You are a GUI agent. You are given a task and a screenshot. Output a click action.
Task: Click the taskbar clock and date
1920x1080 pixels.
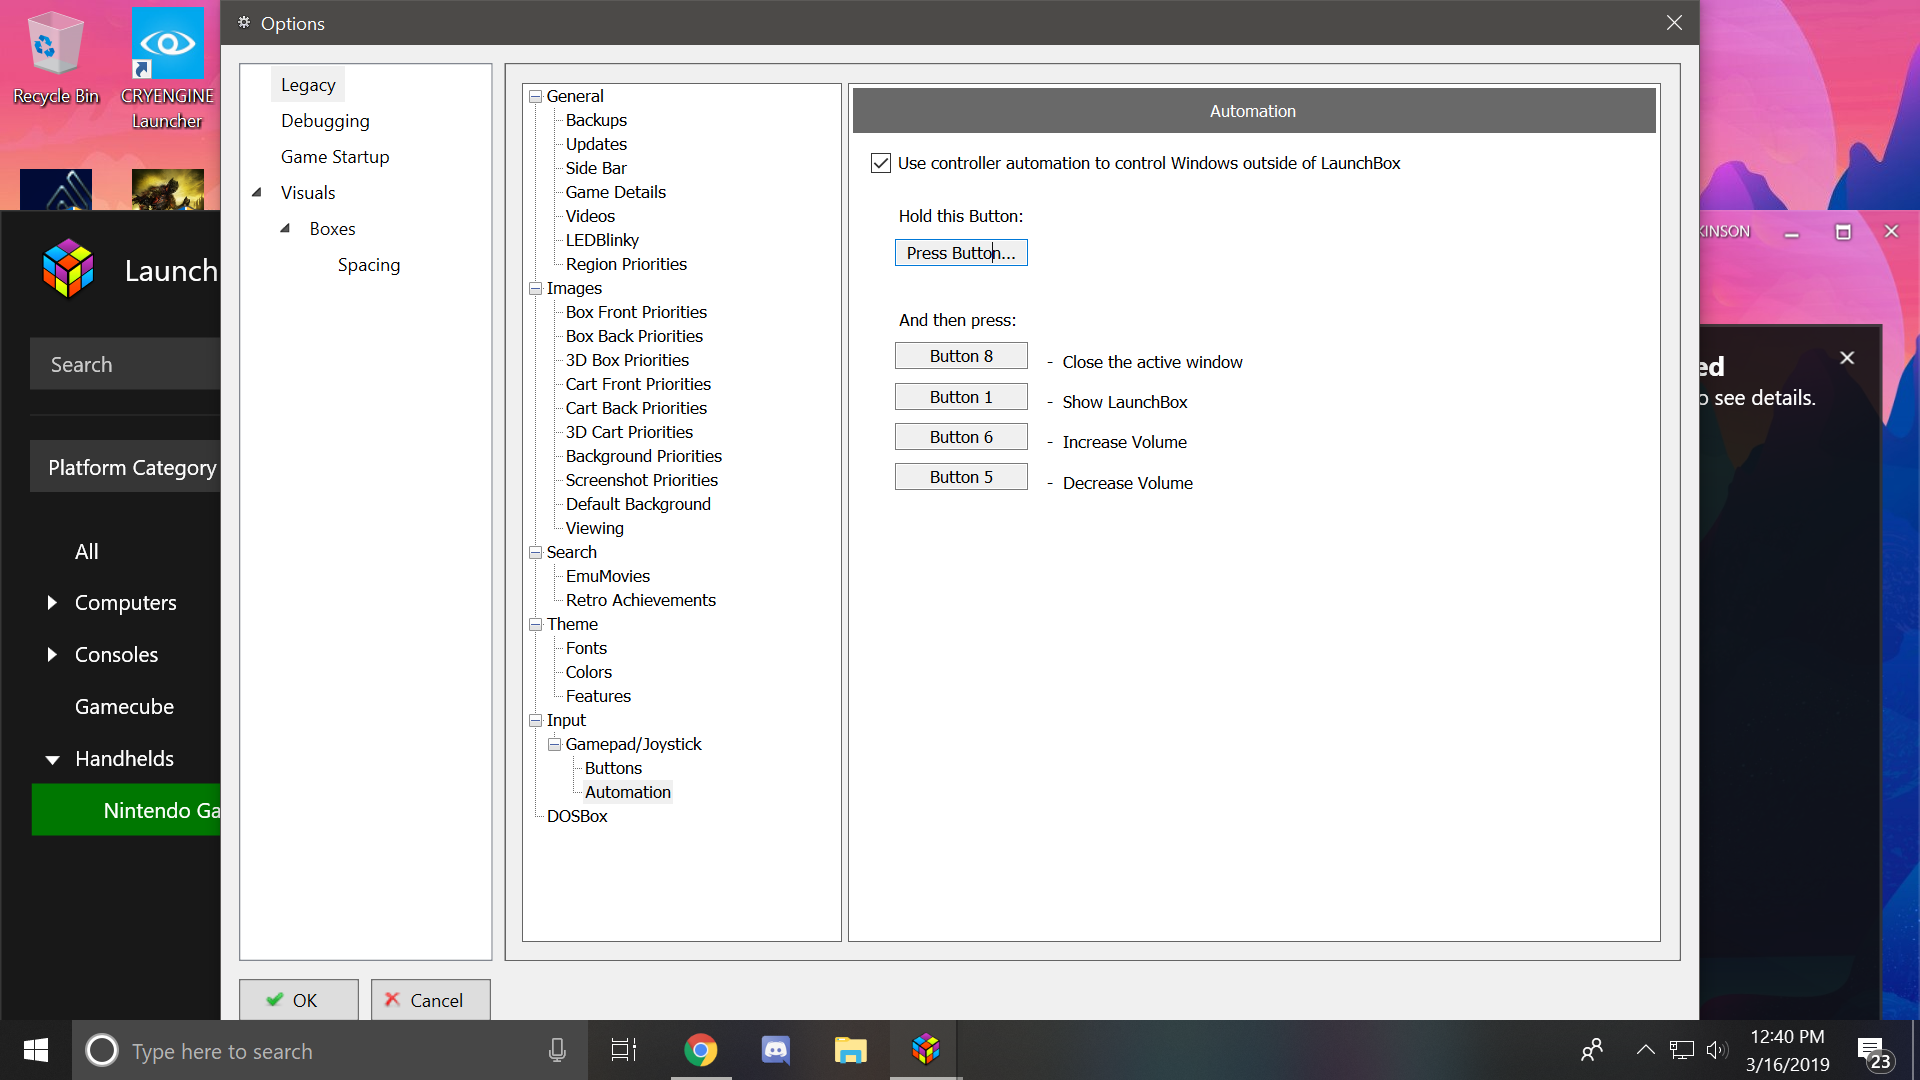[1788, 1051]
